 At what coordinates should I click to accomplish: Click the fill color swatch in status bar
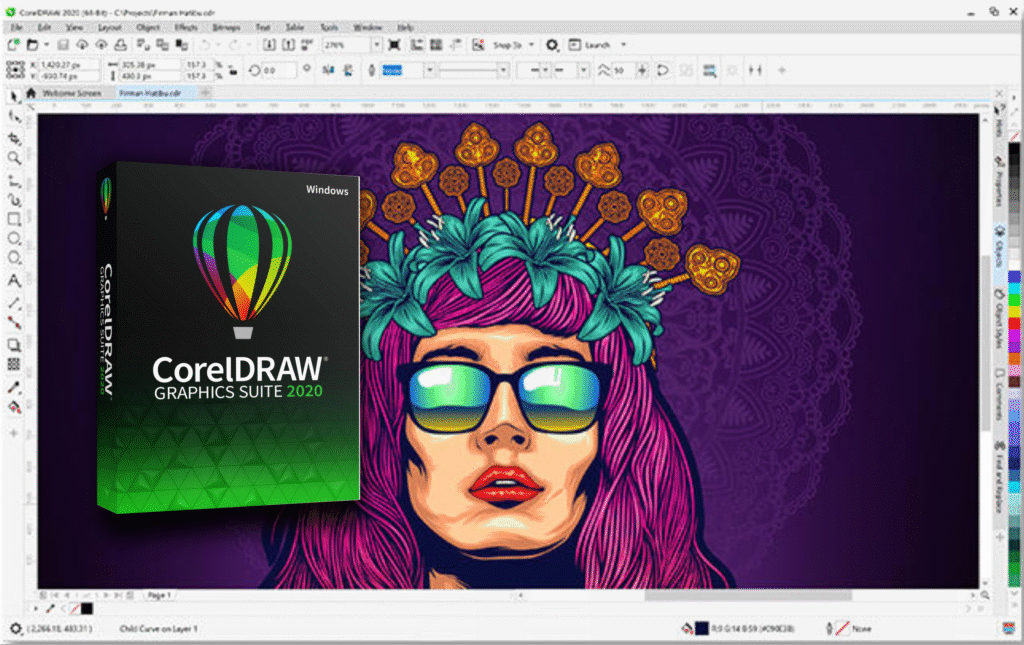click(701, 628)
